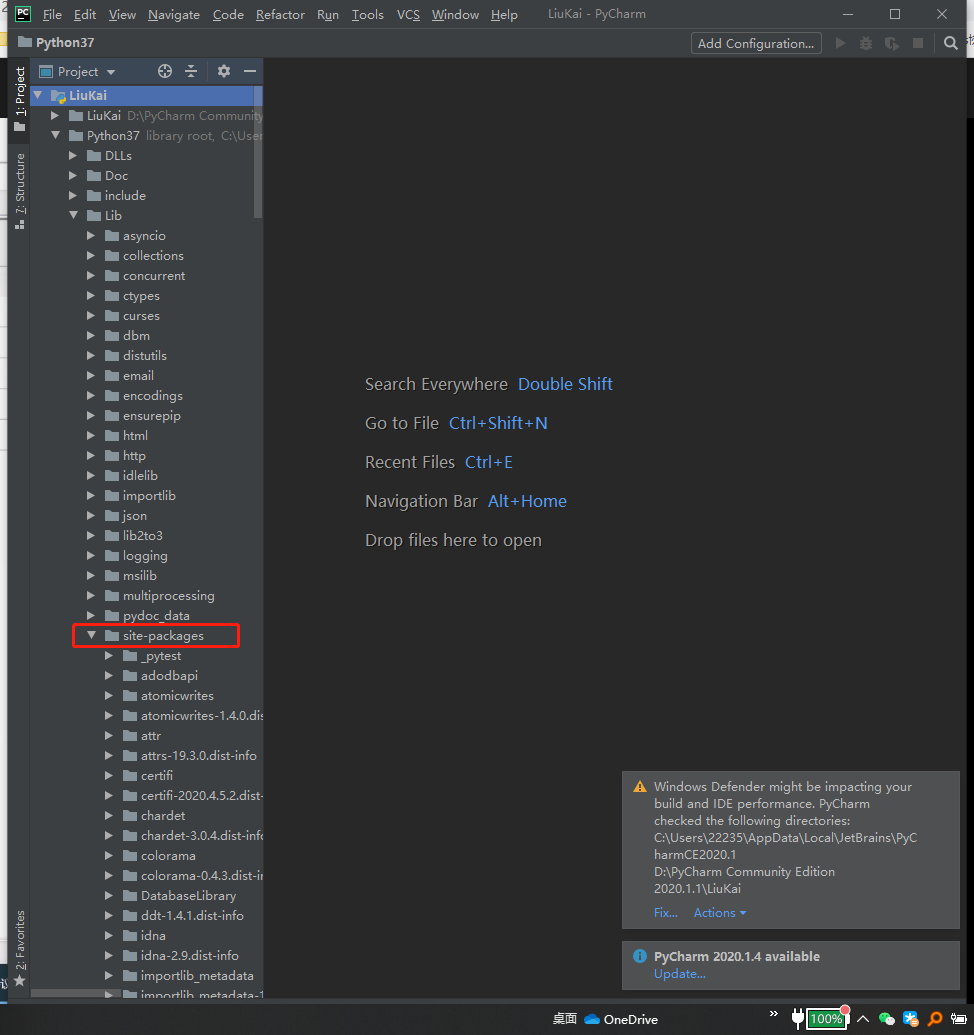Screen dimensions: 974x1035
Task: Open the VCS menu
Action: (408, 15)
